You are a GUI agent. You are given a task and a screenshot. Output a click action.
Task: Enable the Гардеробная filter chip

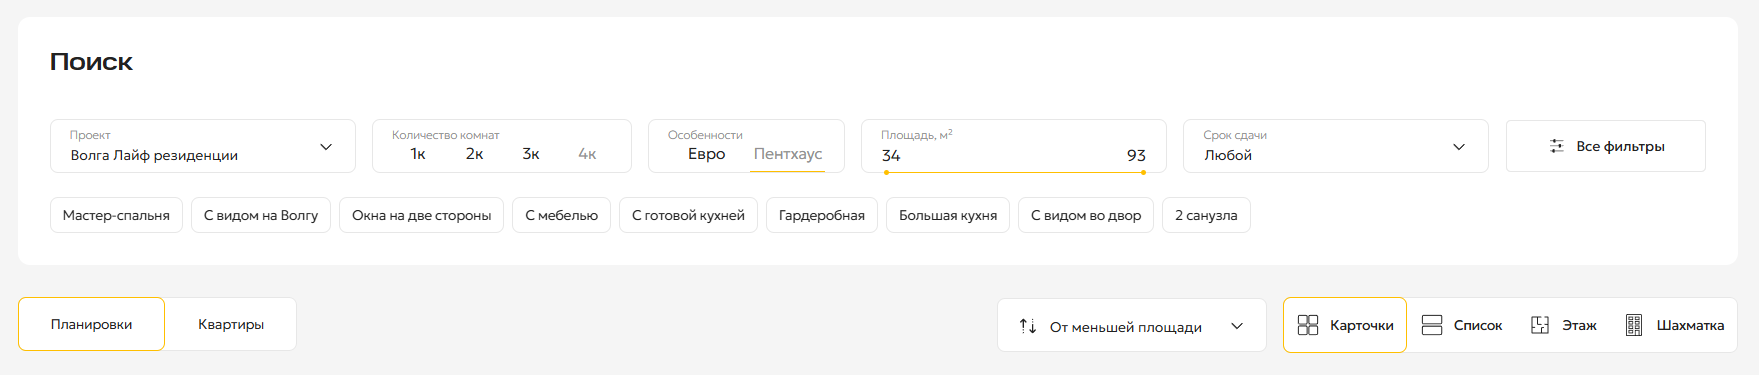[x=822, y=215]
